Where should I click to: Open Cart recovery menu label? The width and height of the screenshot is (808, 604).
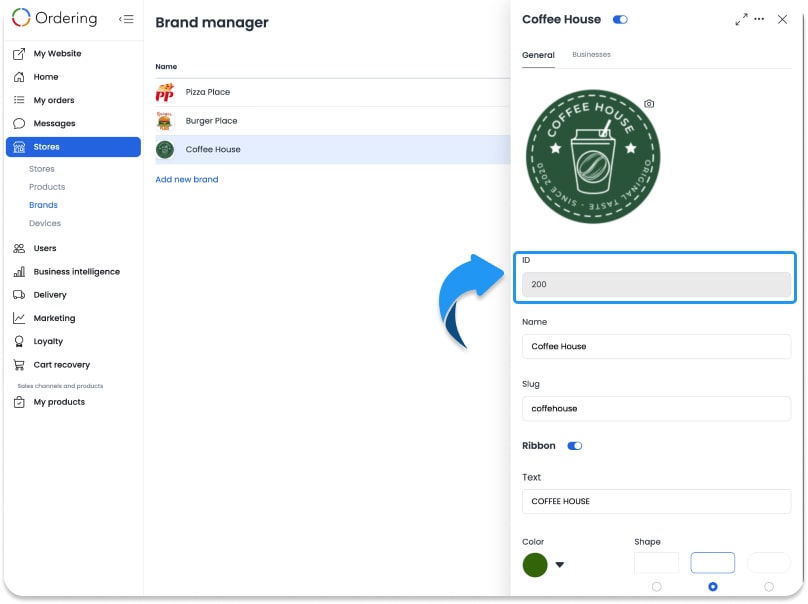pyautogui.click(x=61, y=365)
